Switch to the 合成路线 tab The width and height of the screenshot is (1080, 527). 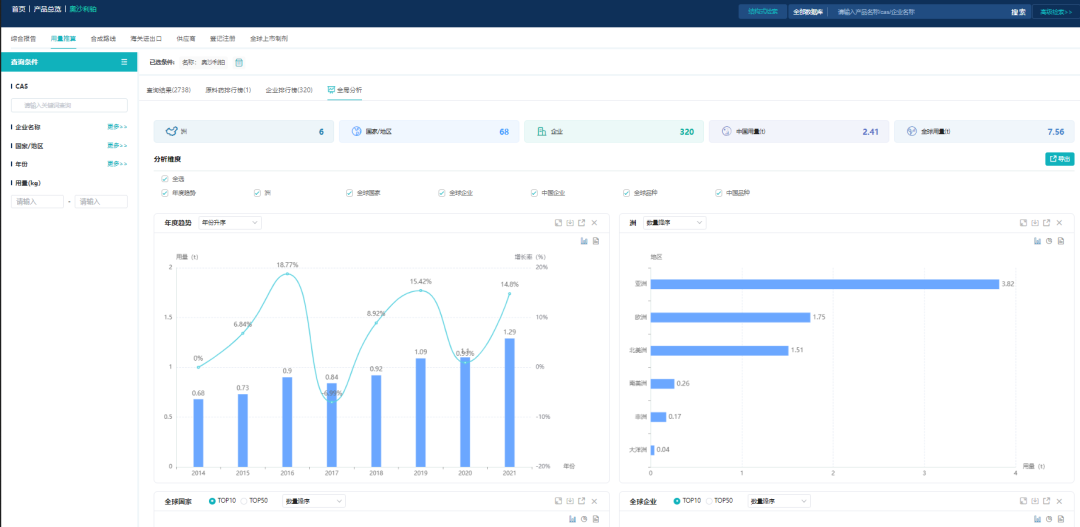103,38
